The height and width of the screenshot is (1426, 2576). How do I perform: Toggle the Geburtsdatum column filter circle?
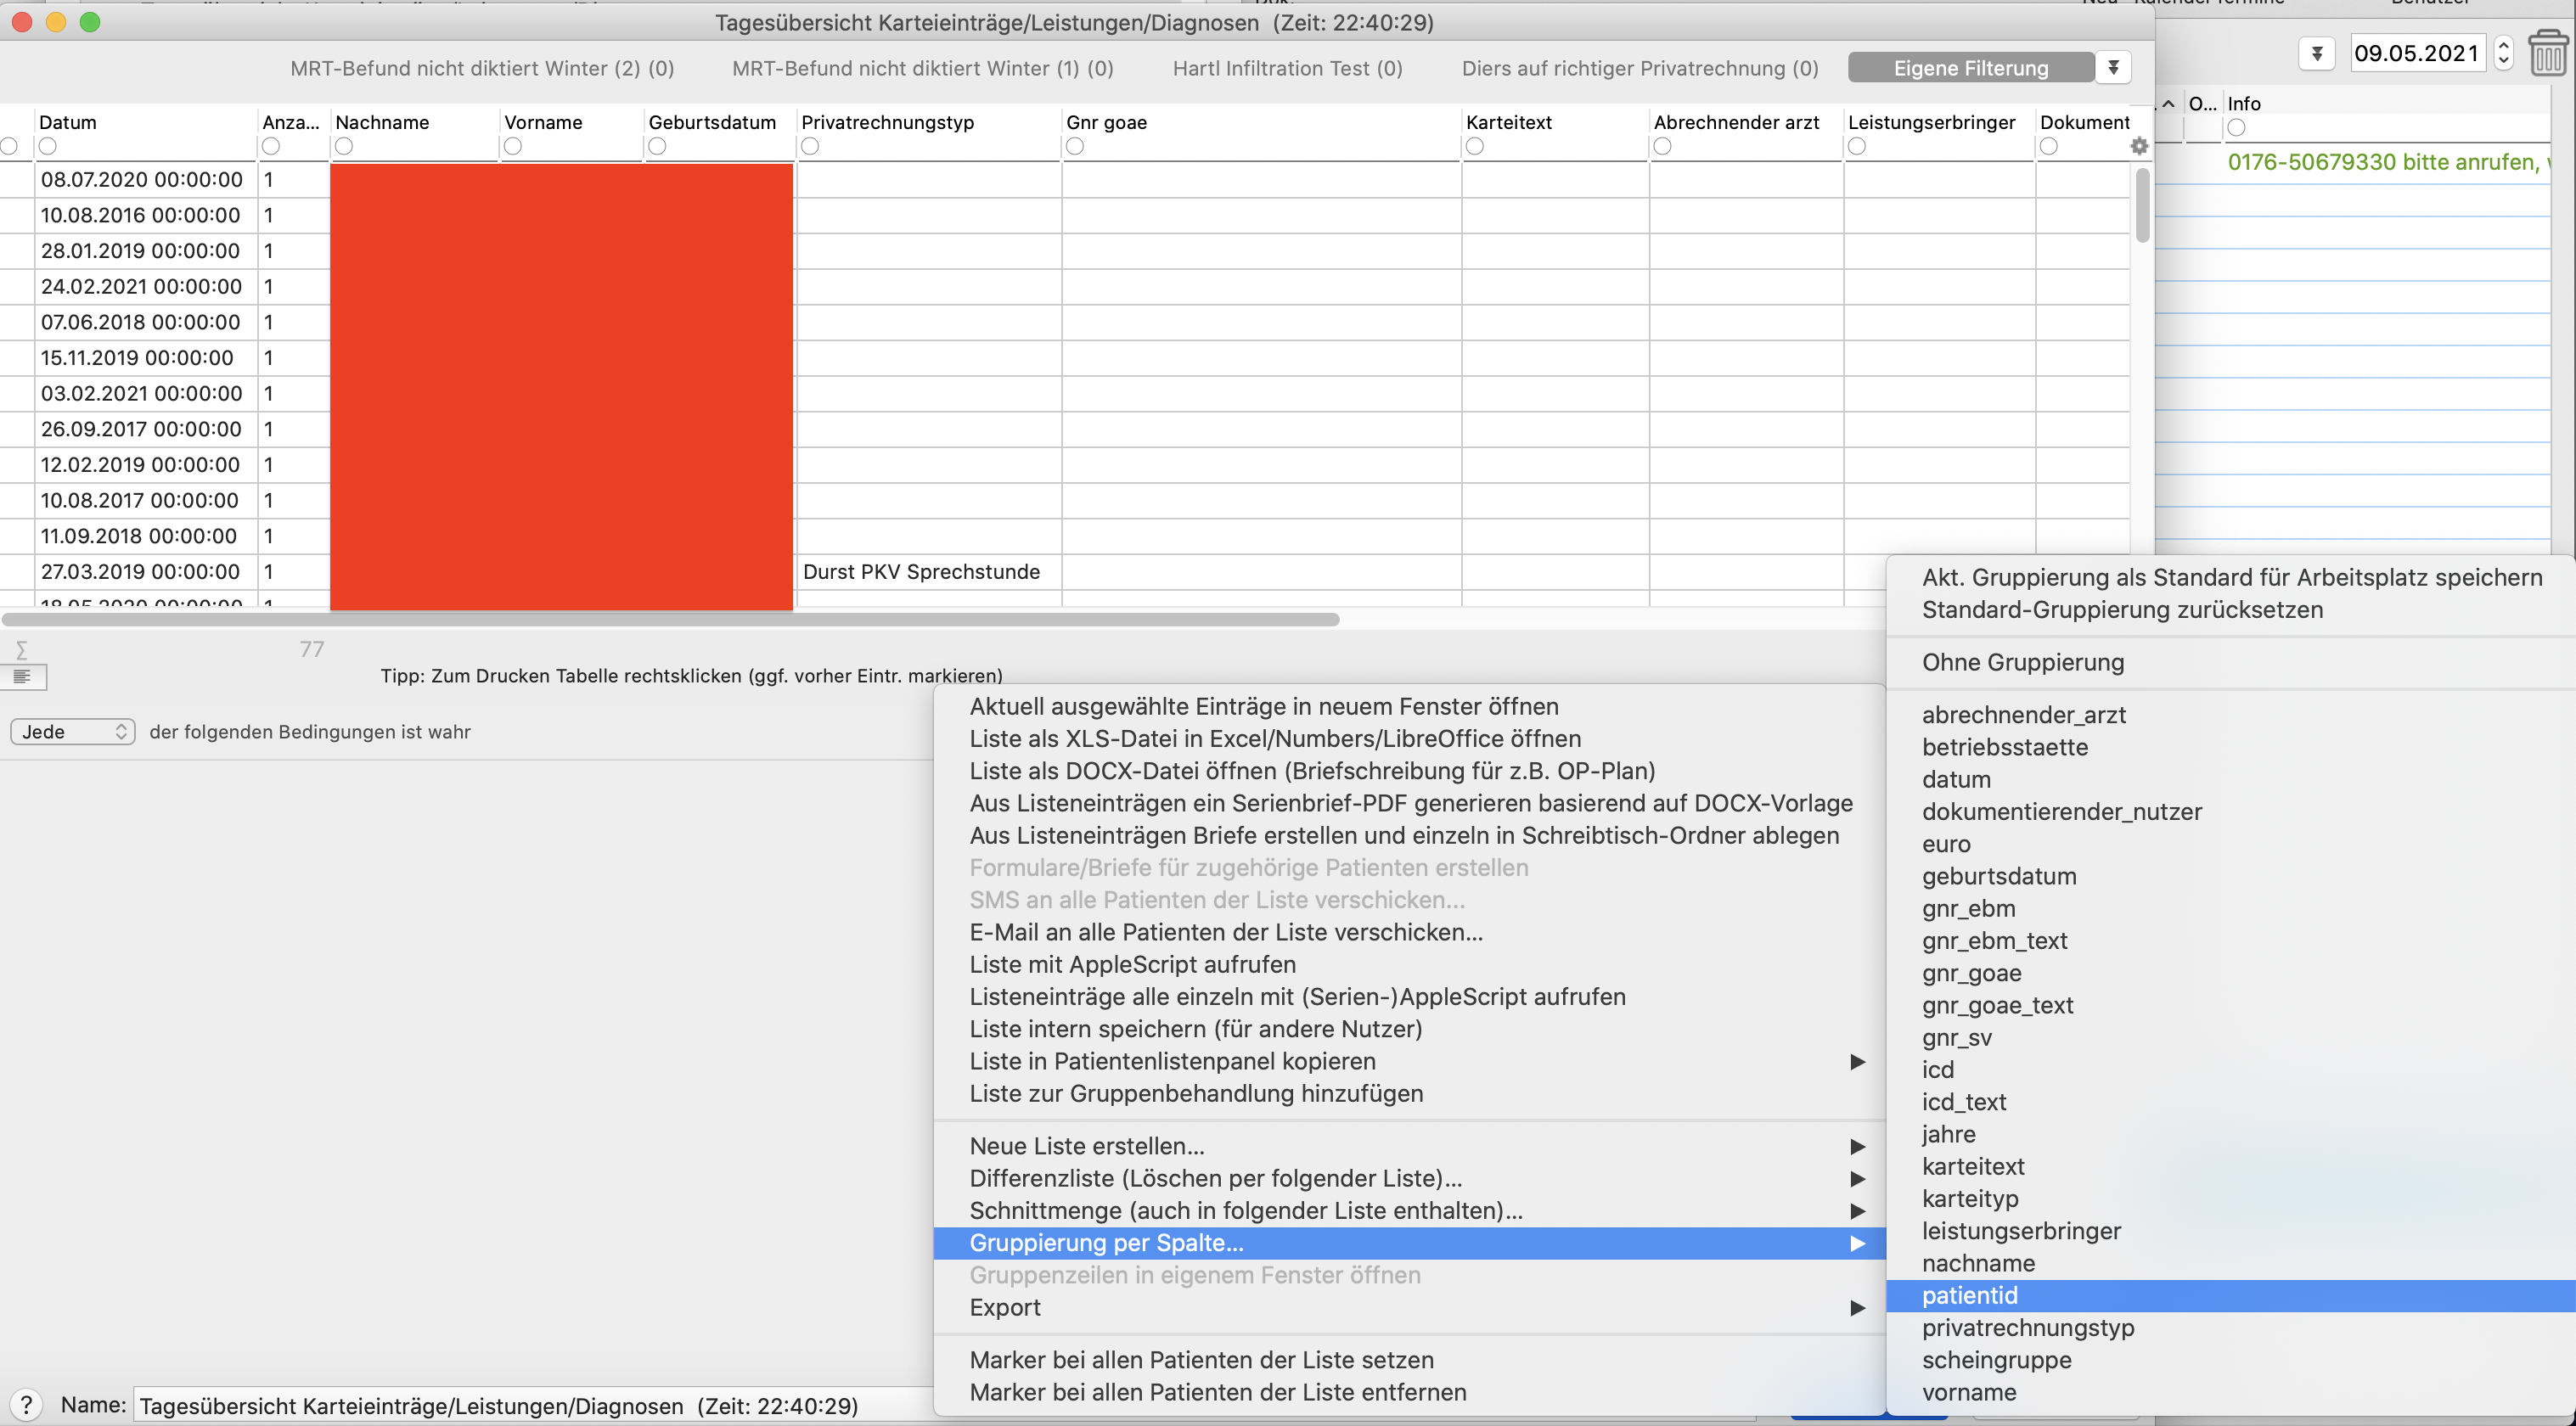point(657,146)
